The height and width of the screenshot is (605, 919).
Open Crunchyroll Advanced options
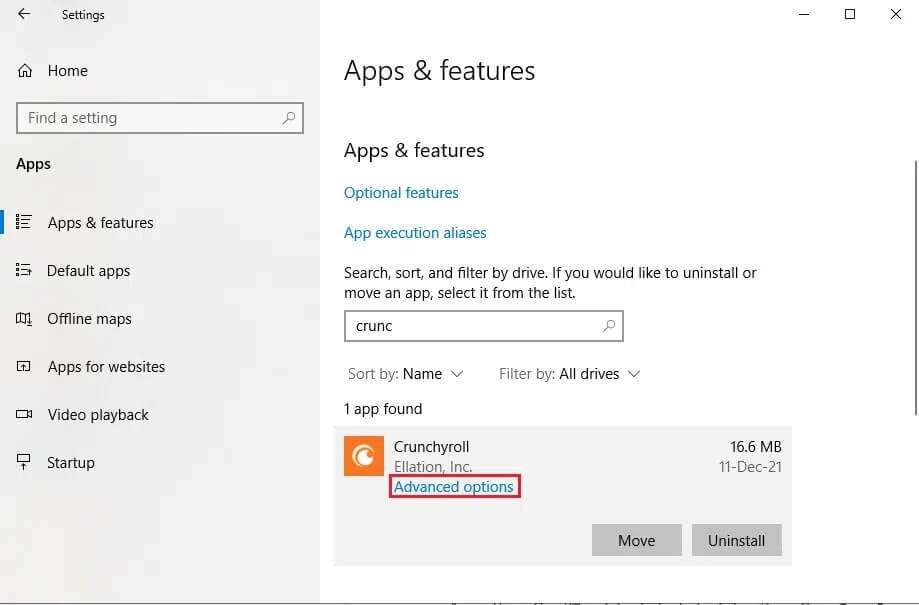454,487
